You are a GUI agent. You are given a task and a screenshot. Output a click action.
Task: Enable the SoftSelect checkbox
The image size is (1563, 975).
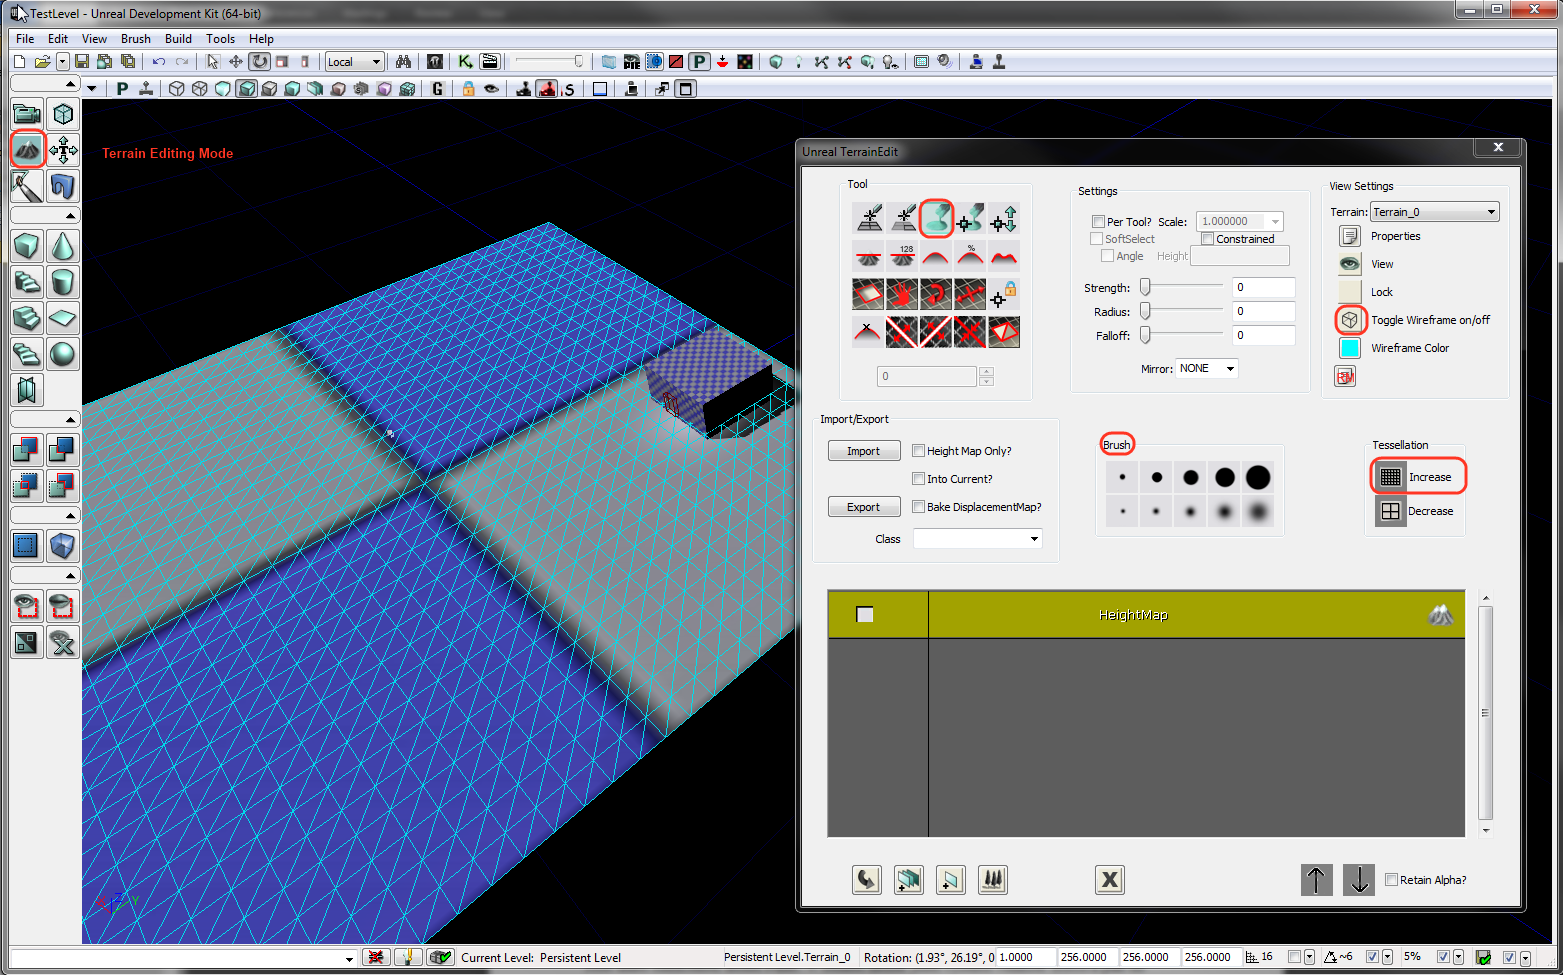1096,239
